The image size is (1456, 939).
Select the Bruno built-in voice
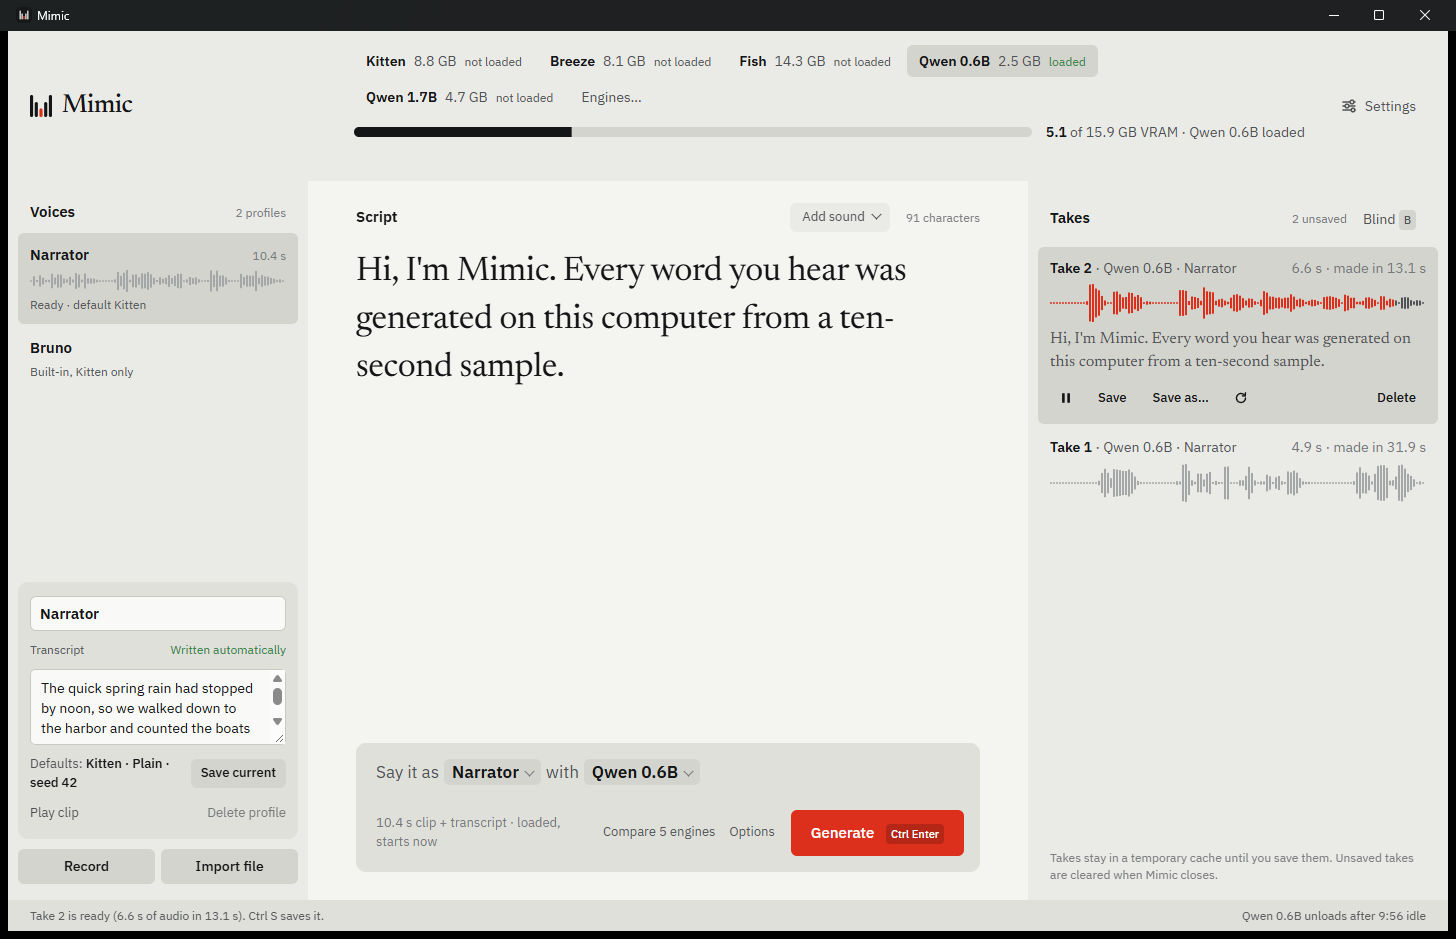point(158,359)
